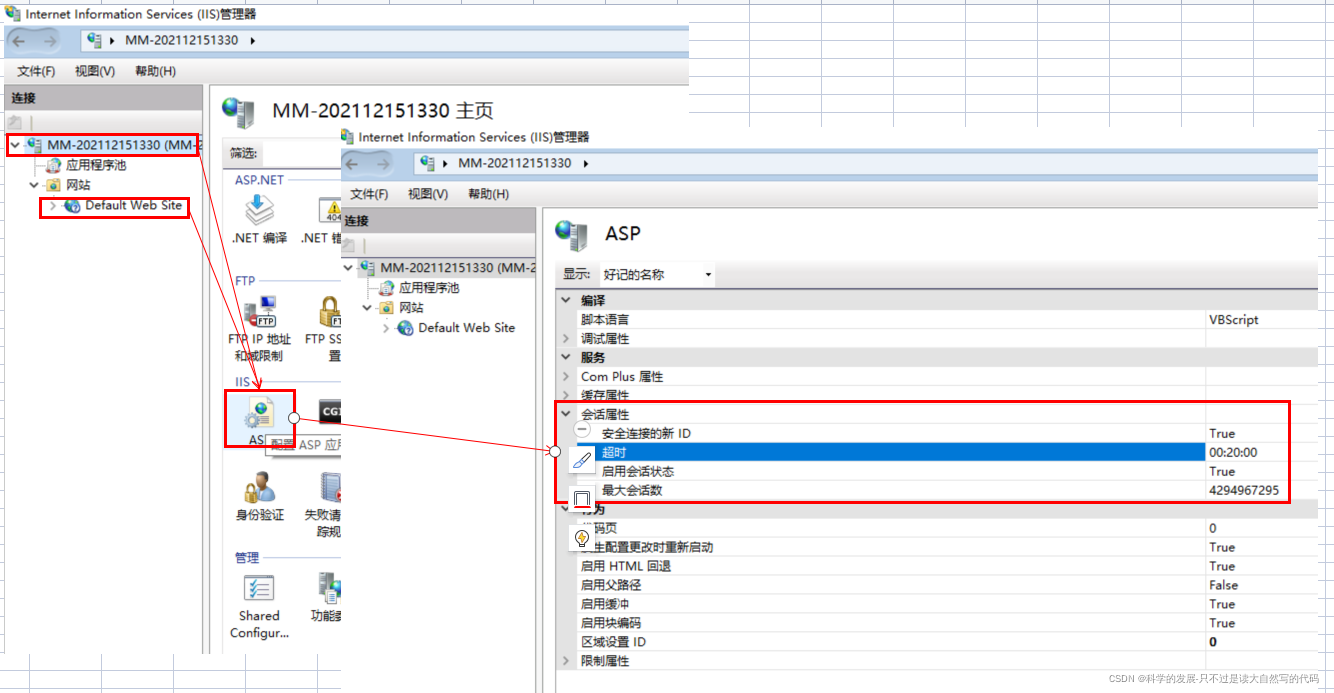Select the CGI feature icon

[x=330, y=412]
